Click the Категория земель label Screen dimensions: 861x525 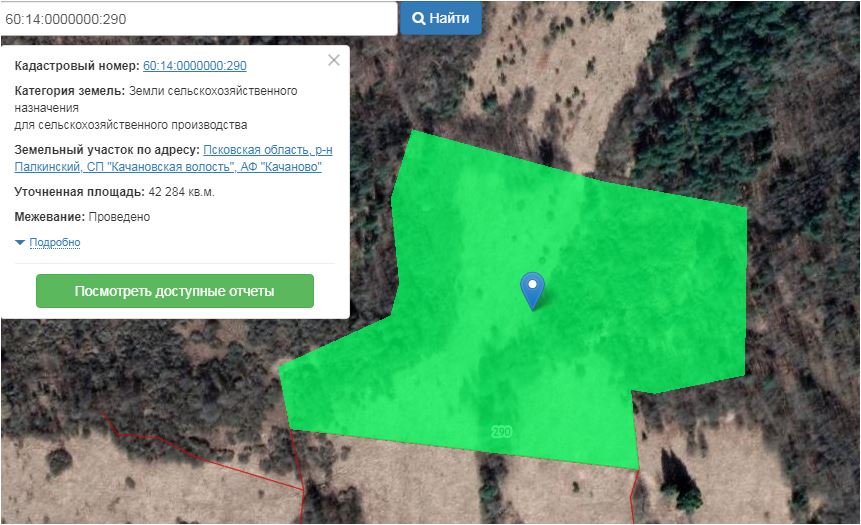69,91
